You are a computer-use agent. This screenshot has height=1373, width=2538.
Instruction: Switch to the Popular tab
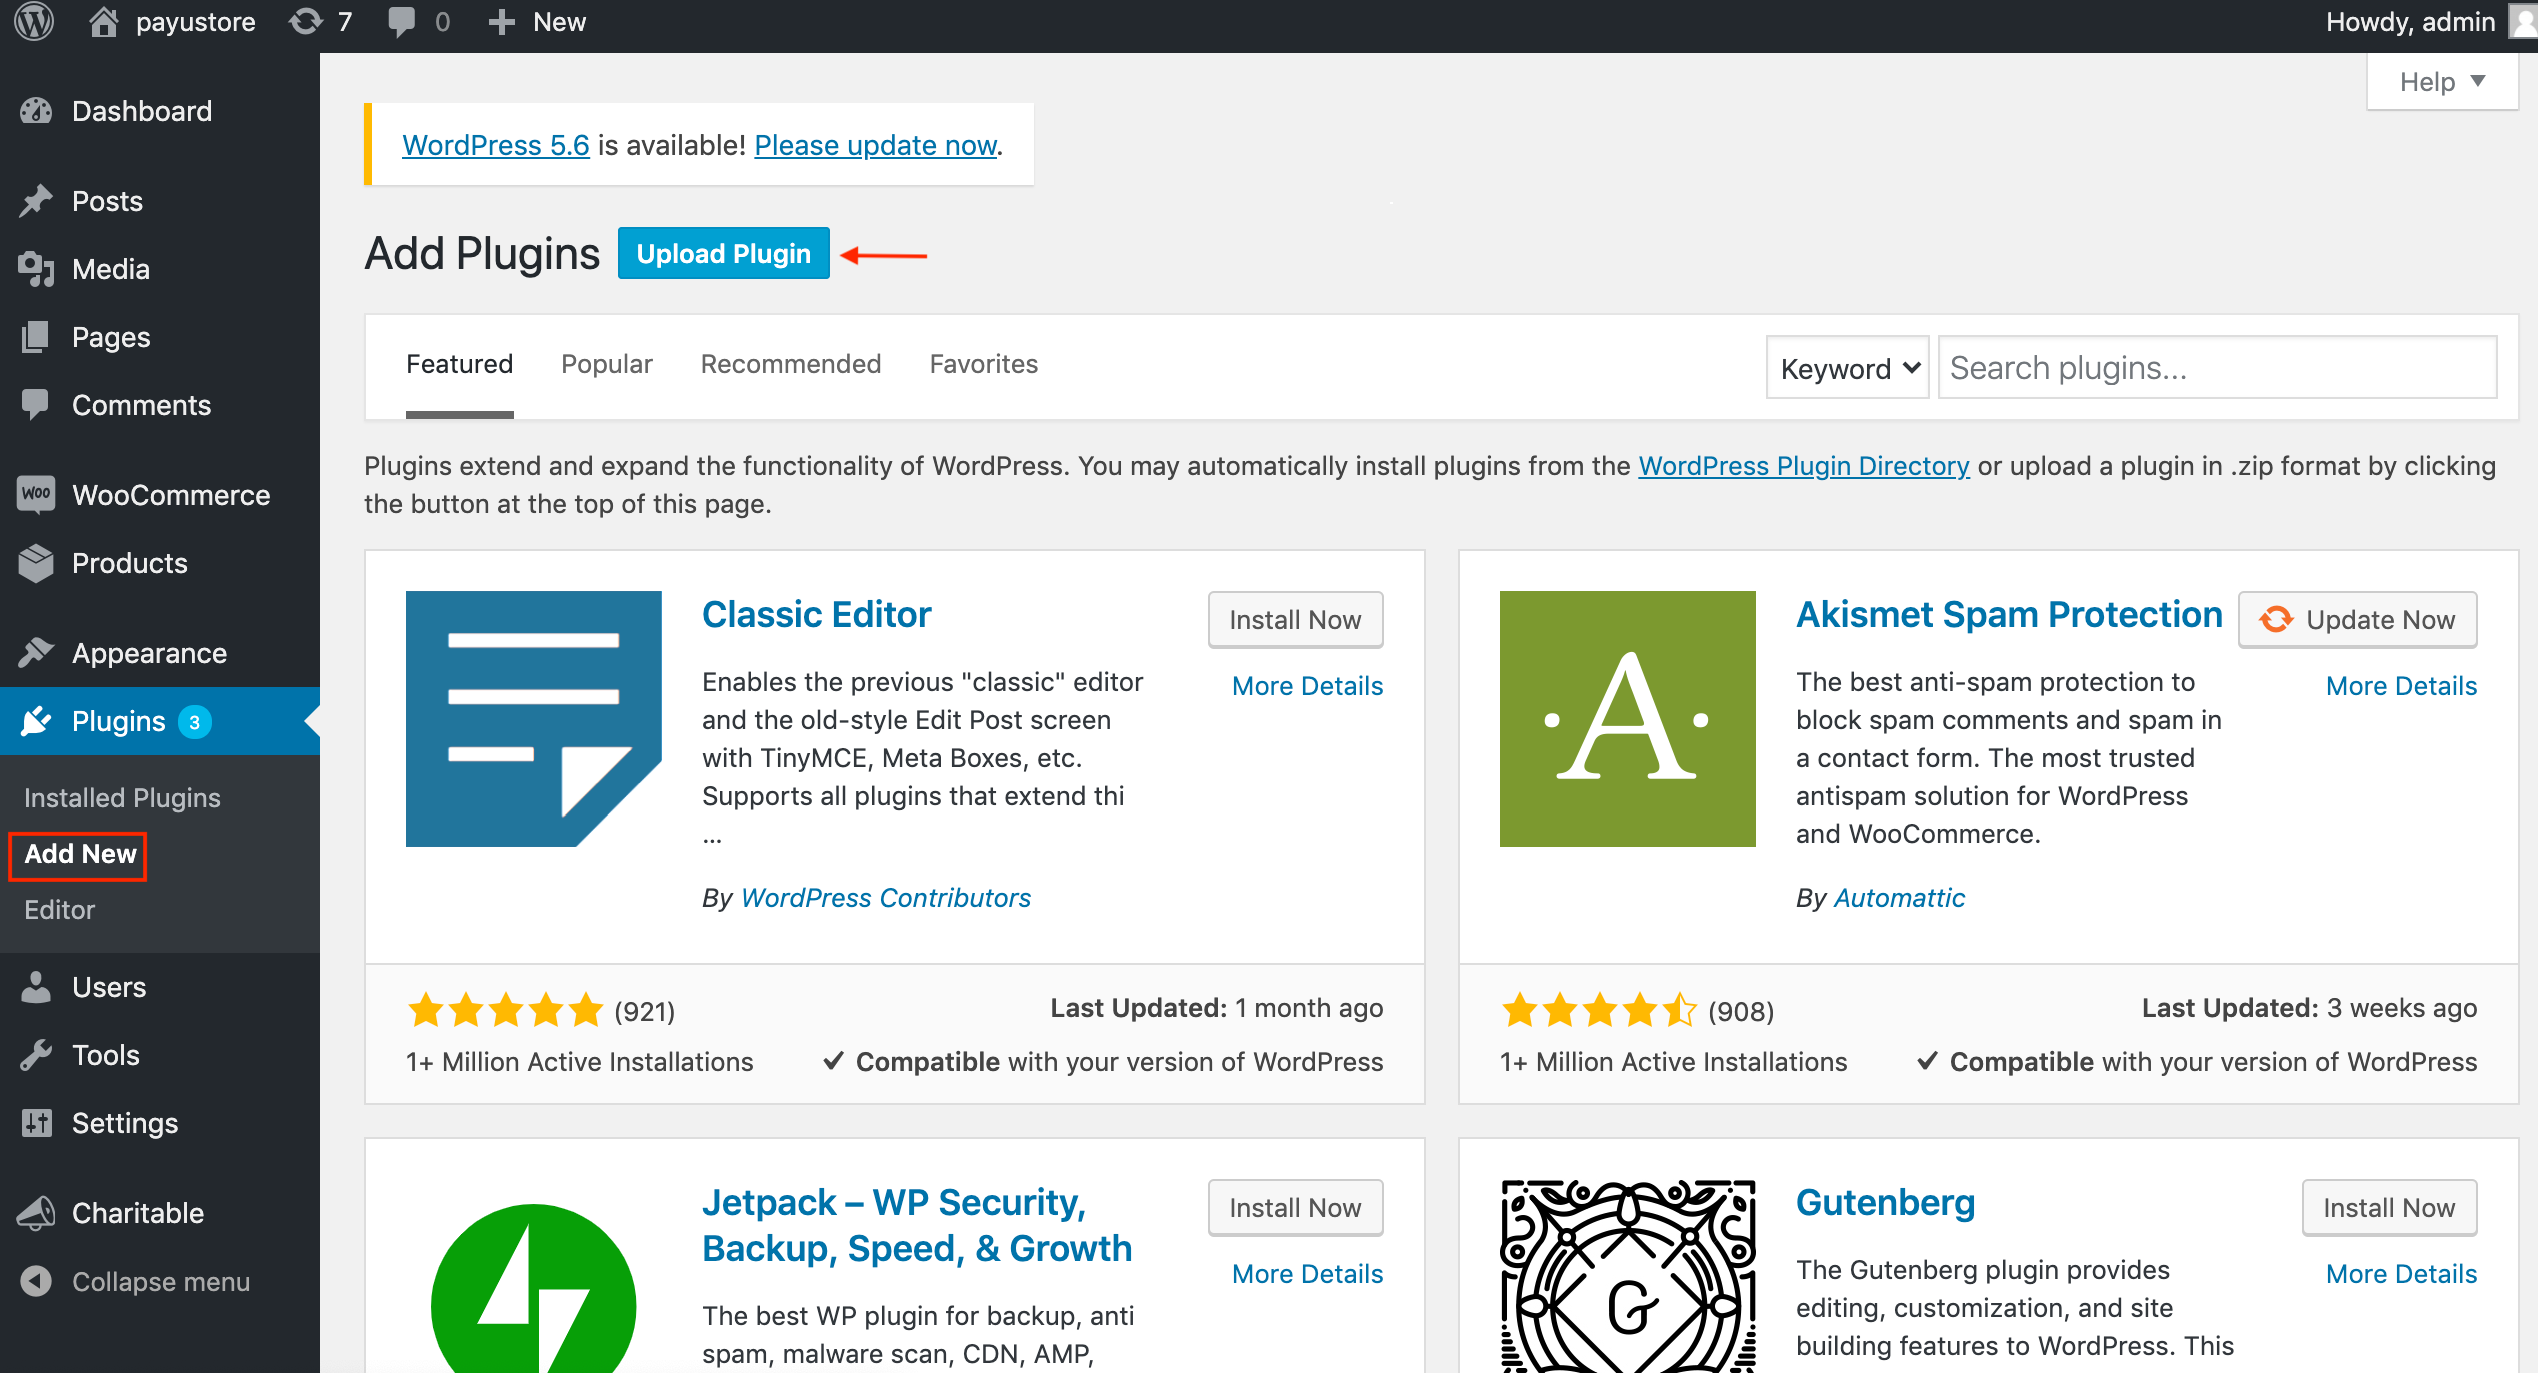(x=606, y=364)
